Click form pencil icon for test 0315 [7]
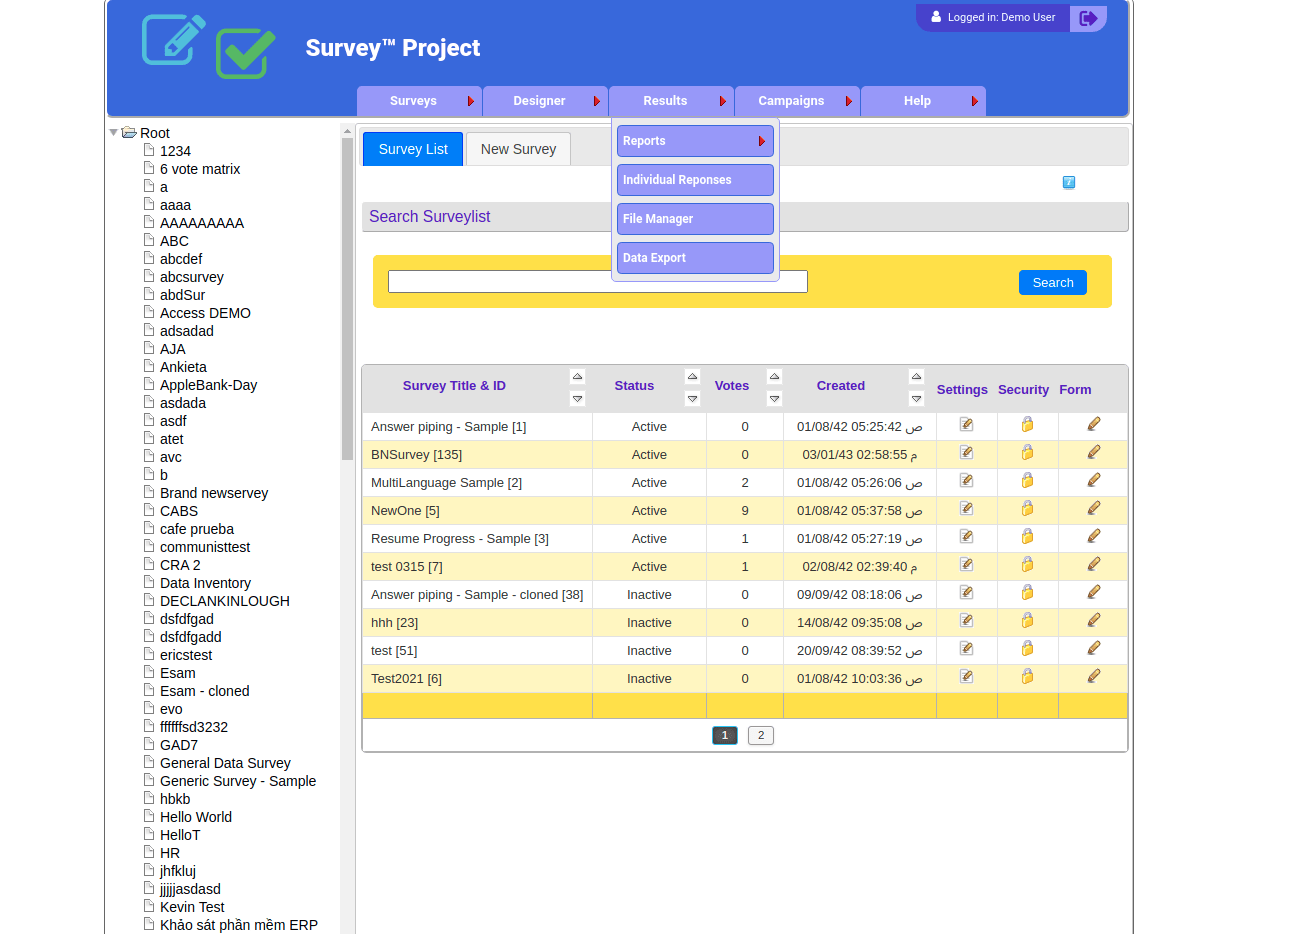This screenshot has height=934, width=1289. pos(1093,565)
